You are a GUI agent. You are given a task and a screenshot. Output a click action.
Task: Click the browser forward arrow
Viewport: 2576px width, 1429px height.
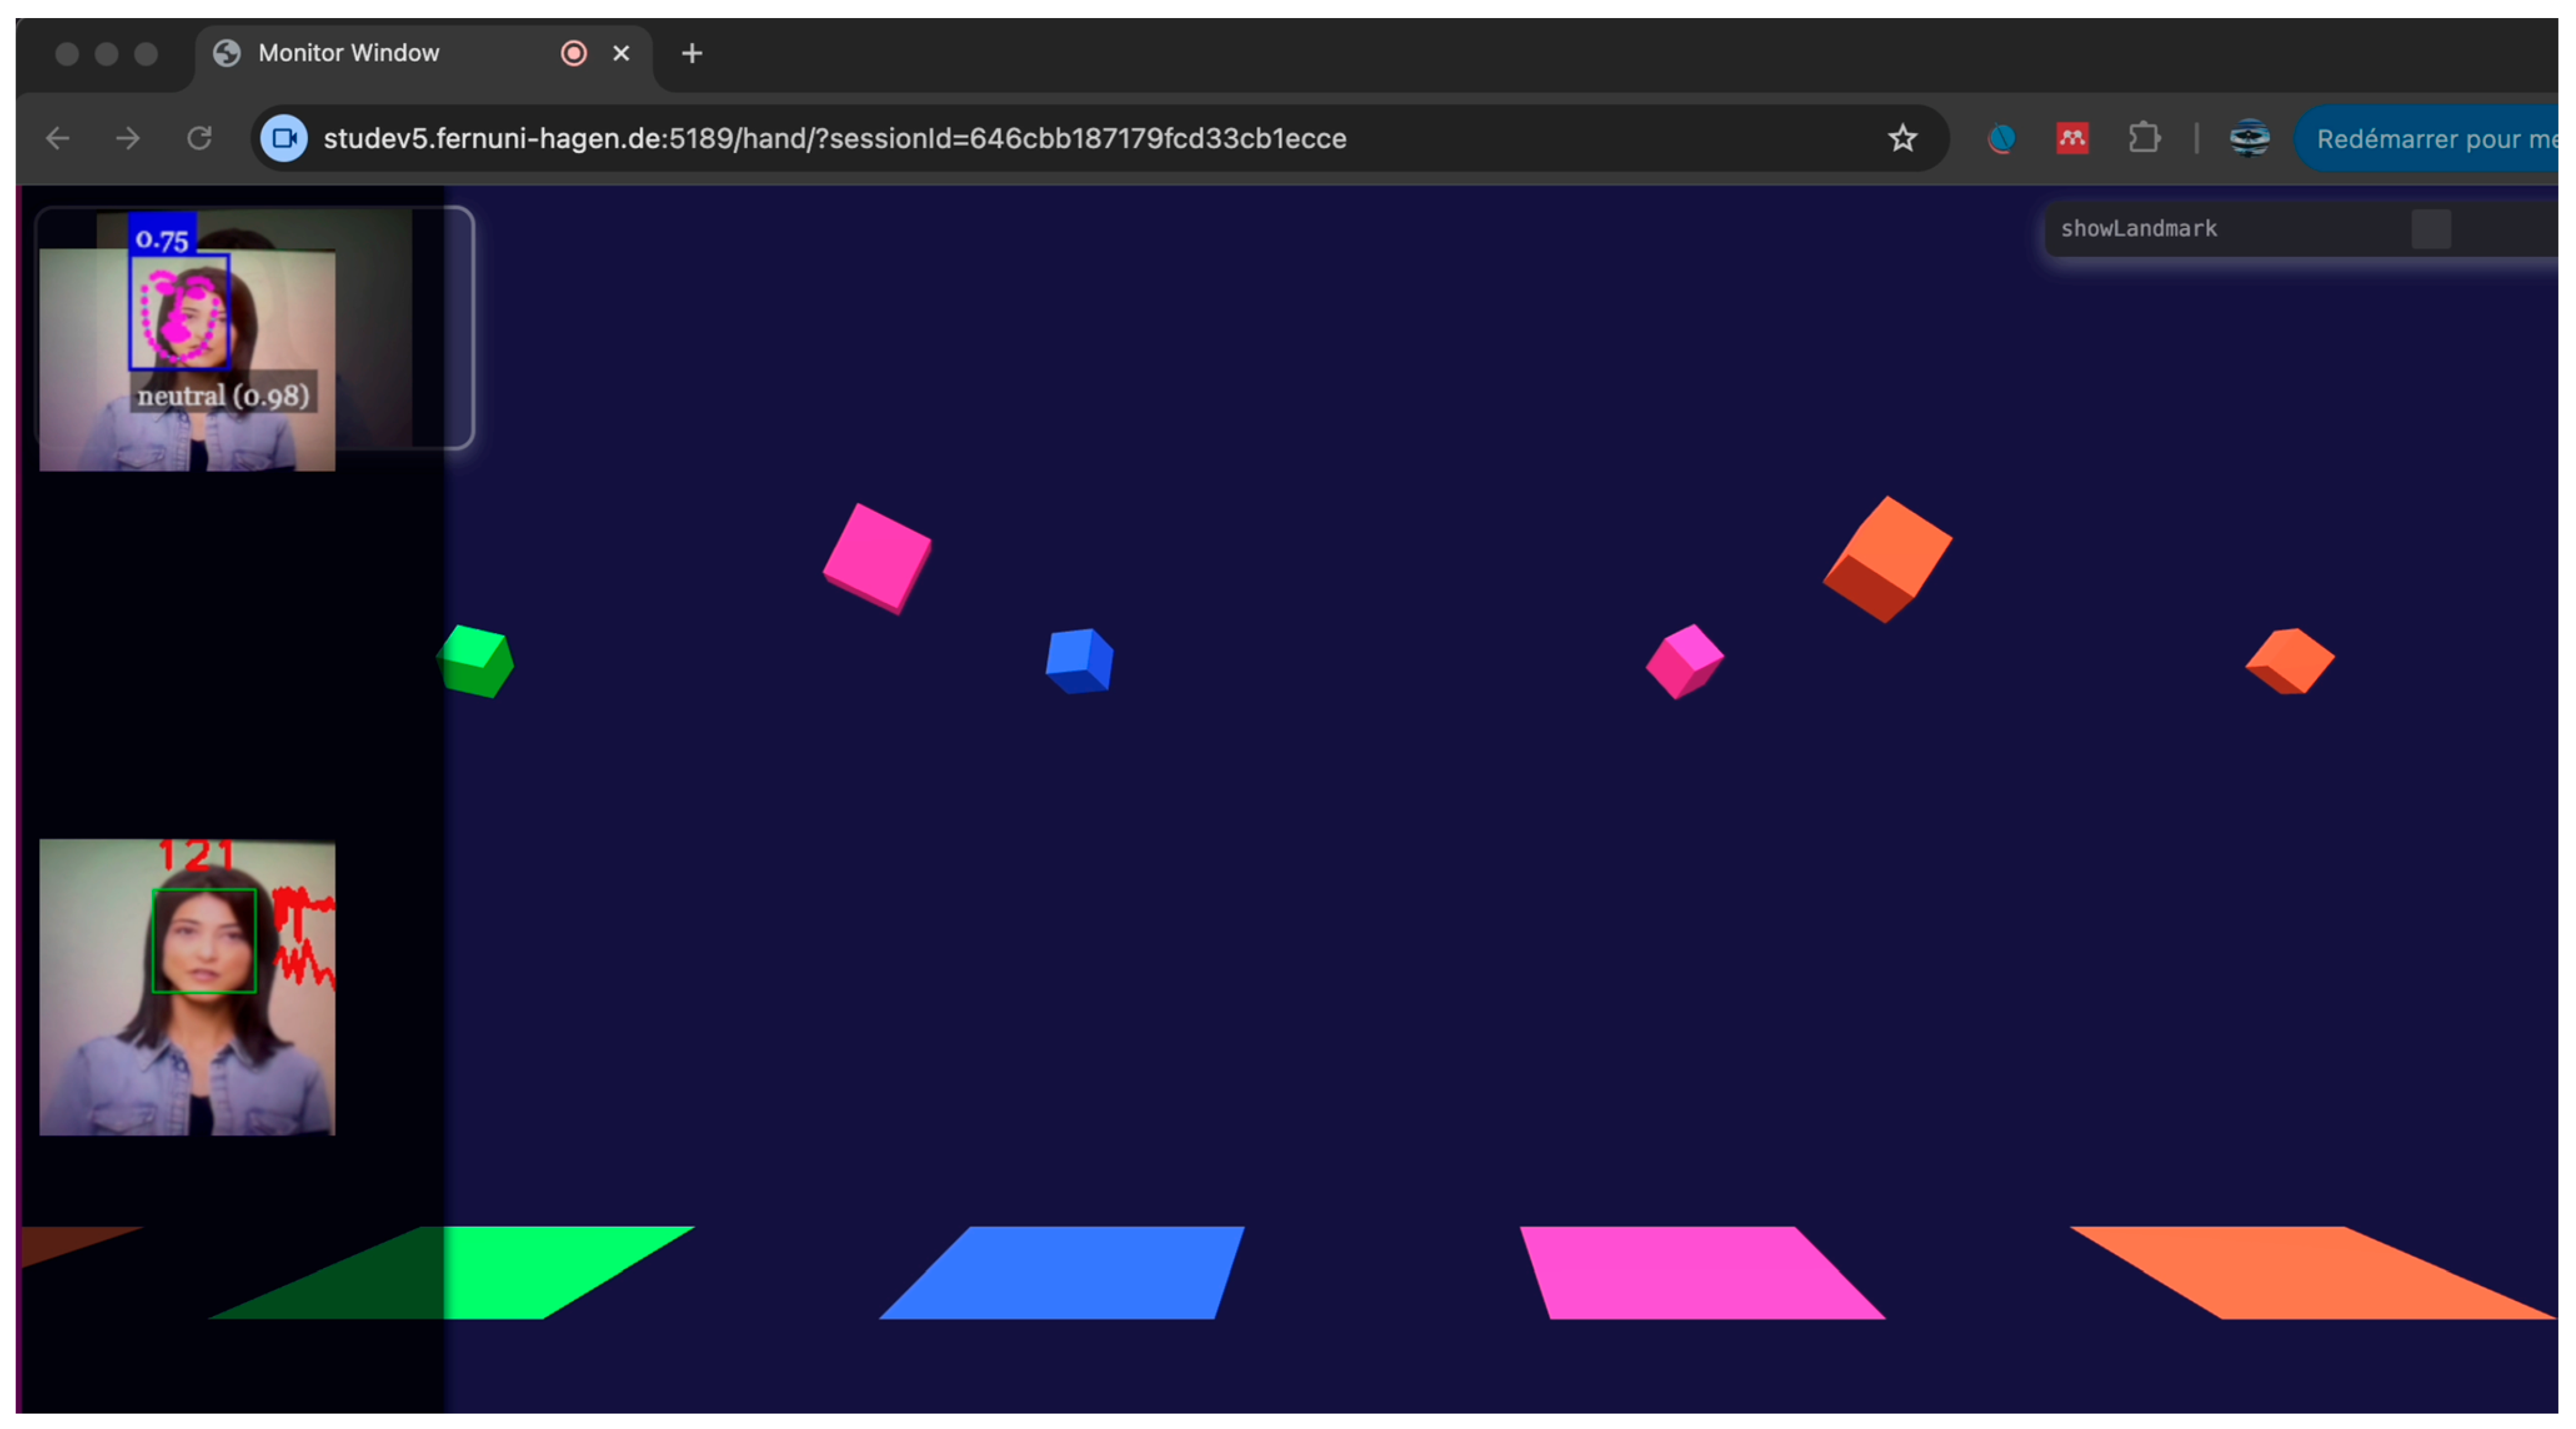click(128, 138)
